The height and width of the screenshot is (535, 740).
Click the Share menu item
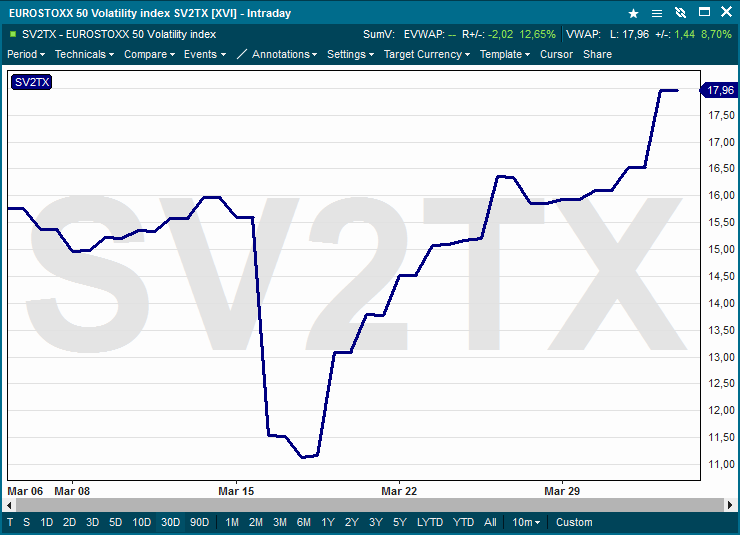[597, 54]
